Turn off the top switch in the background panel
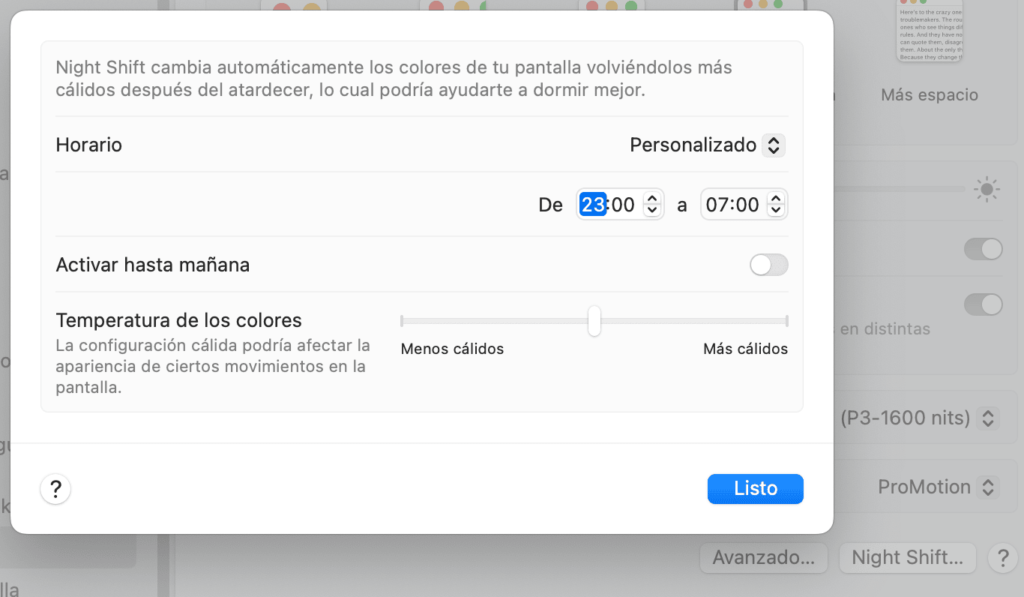The image size is (1024, 597). coord(983,249)
